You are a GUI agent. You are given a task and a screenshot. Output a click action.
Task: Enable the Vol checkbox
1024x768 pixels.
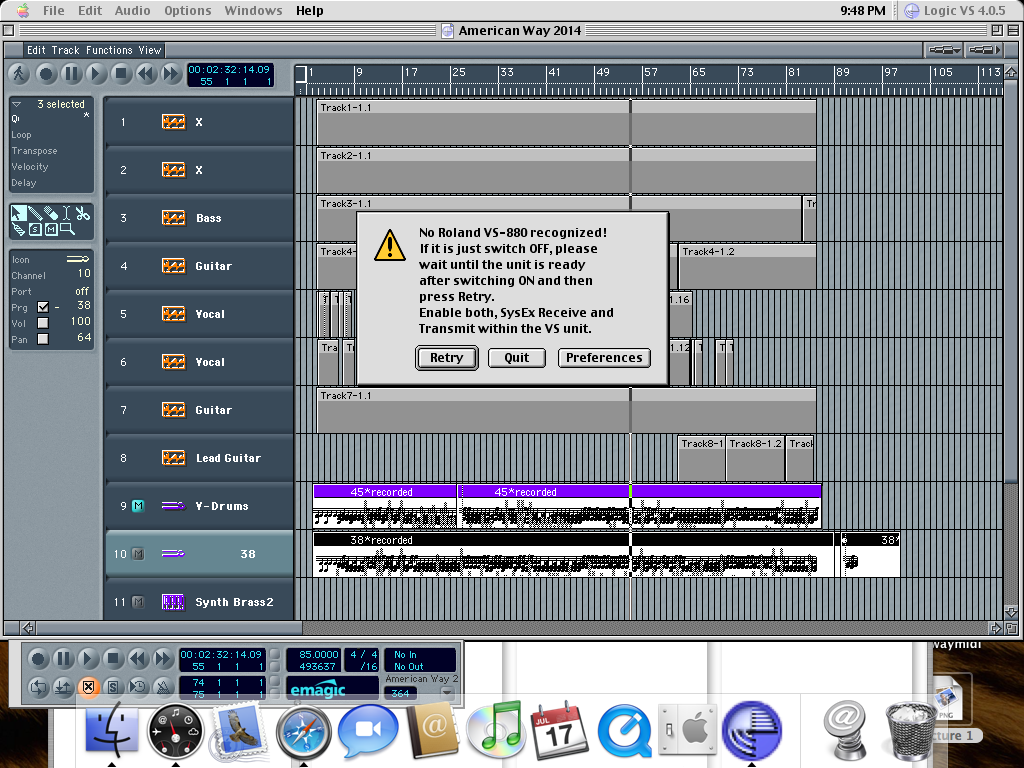coord(43,323)
